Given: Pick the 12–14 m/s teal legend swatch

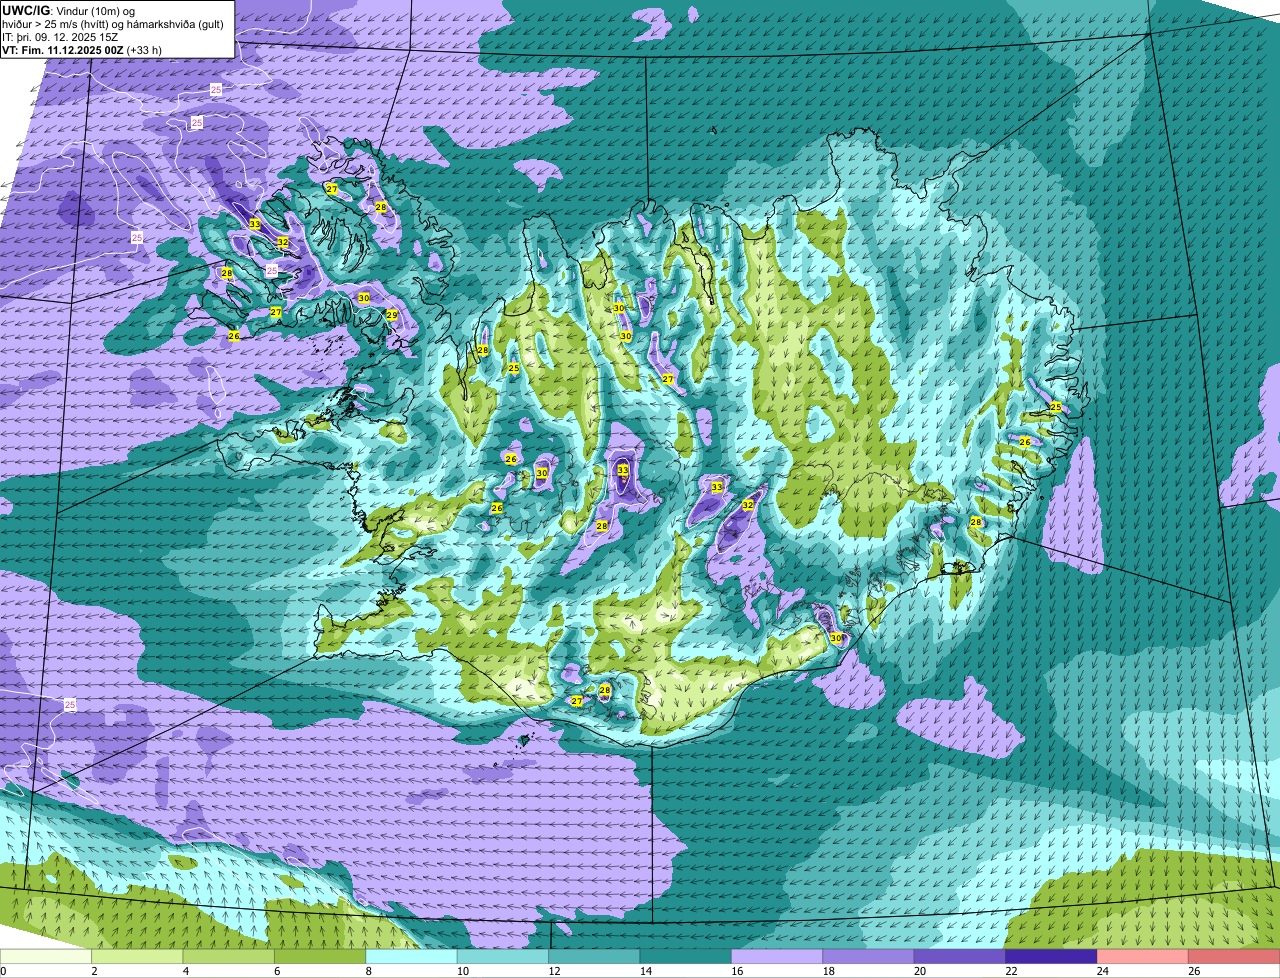Looking at the screenshot, I should click(x=594, y=957).
